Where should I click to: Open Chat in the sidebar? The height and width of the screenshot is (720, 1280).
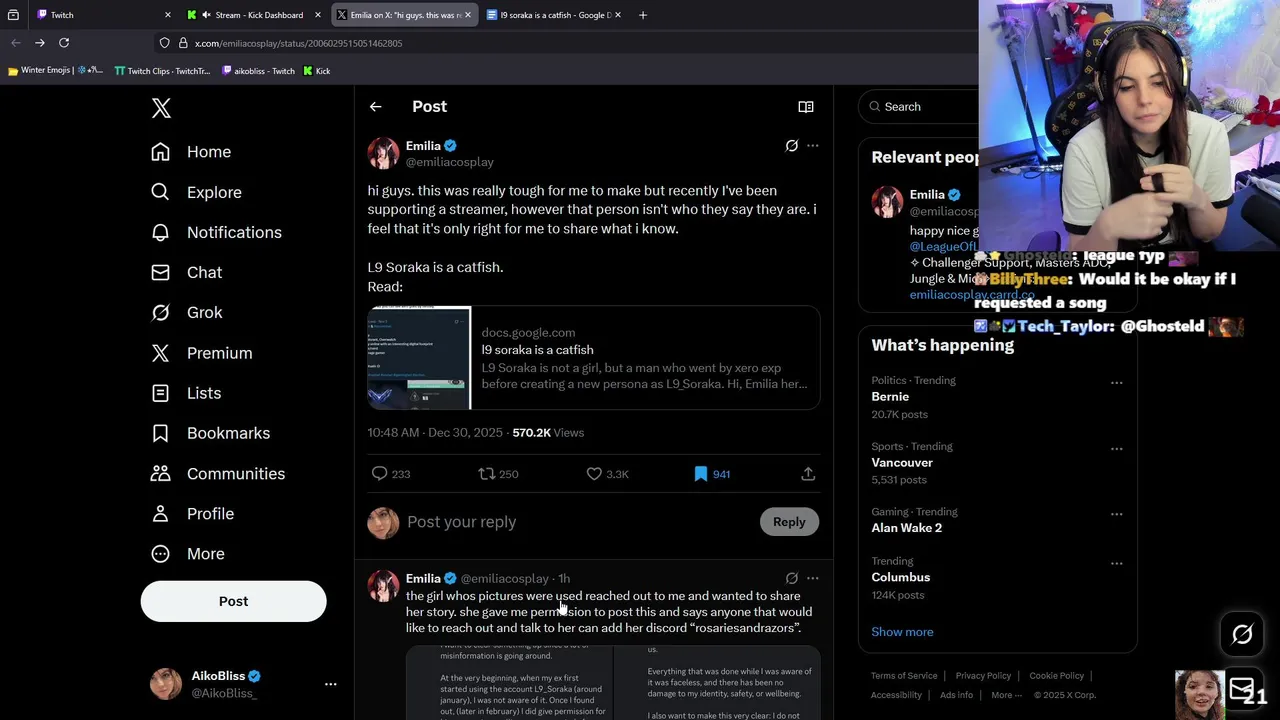pyautogui.click(x=186, y=272)
